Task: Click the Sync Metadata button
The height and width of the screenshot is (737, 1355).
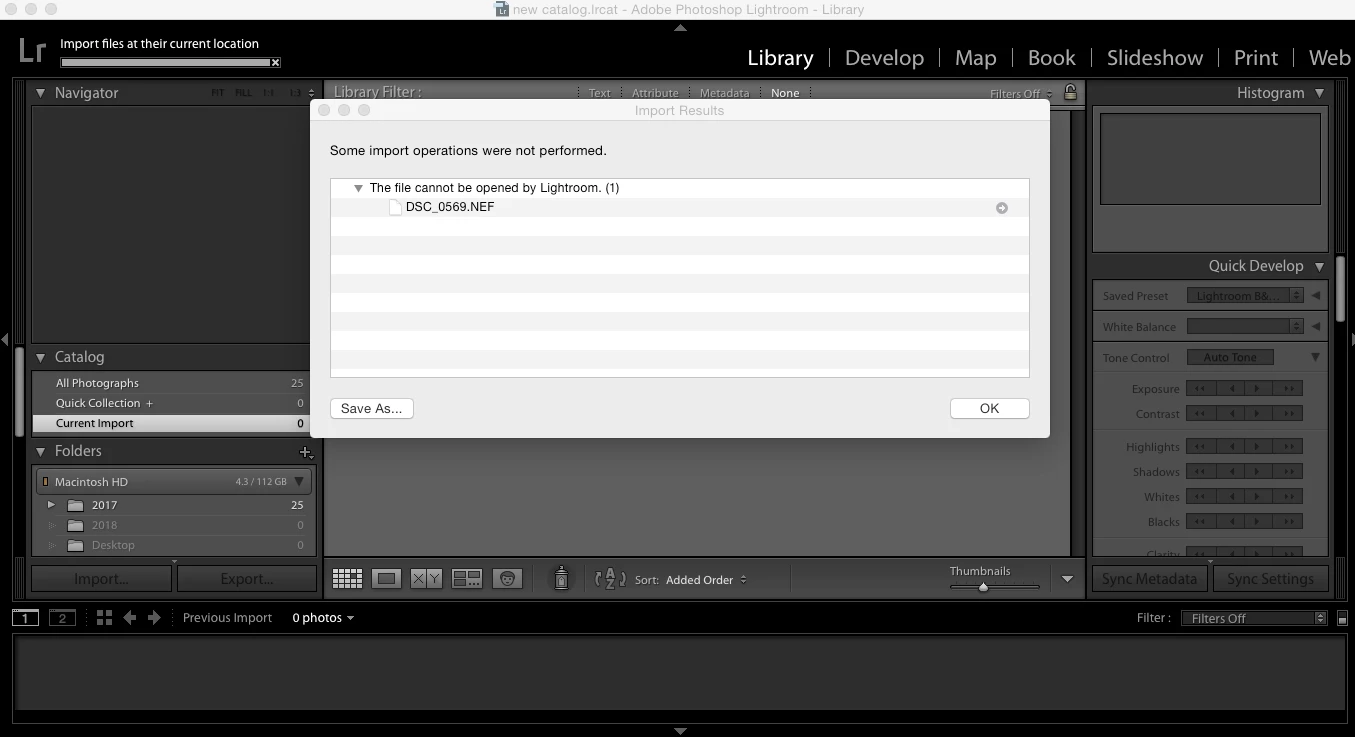Action: click(1149, 579)
